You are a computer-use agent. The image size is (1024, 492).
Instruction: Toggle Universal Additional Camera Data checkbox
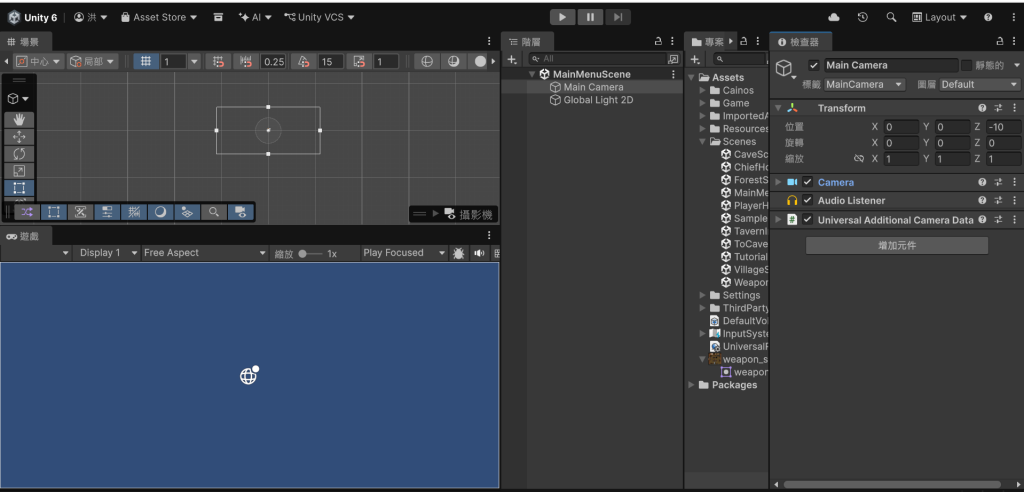[808, 220]
